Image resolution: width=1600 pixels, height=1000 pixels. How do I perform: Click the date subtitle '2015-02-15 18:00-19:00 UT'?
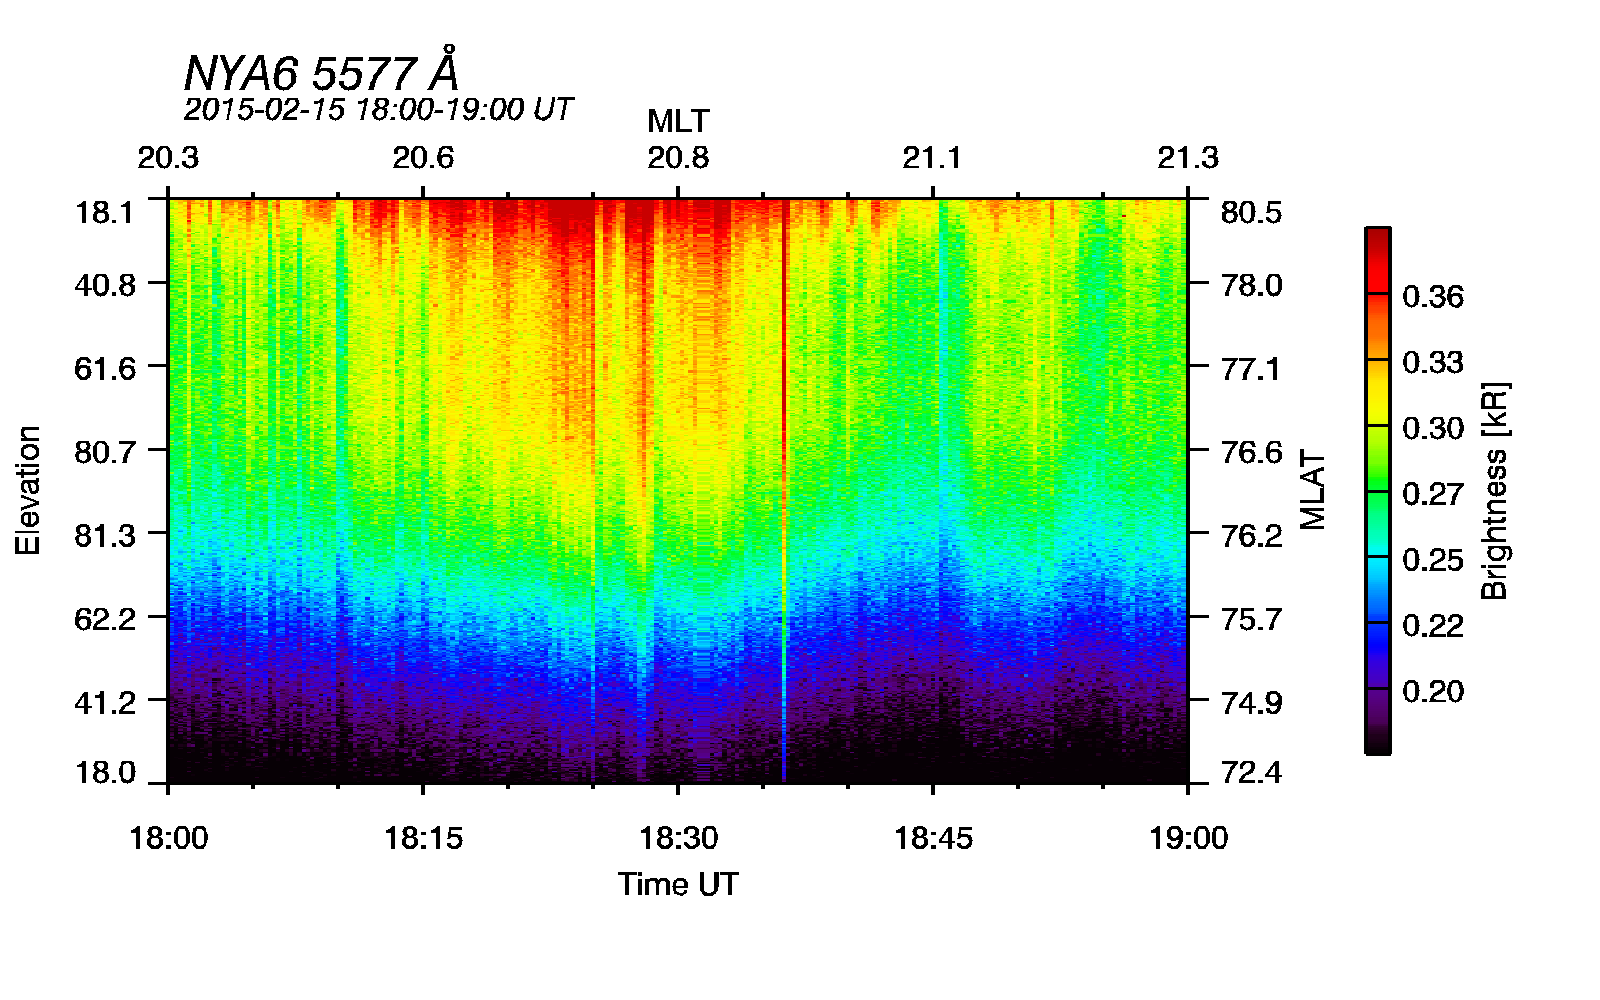pos(378,109)
